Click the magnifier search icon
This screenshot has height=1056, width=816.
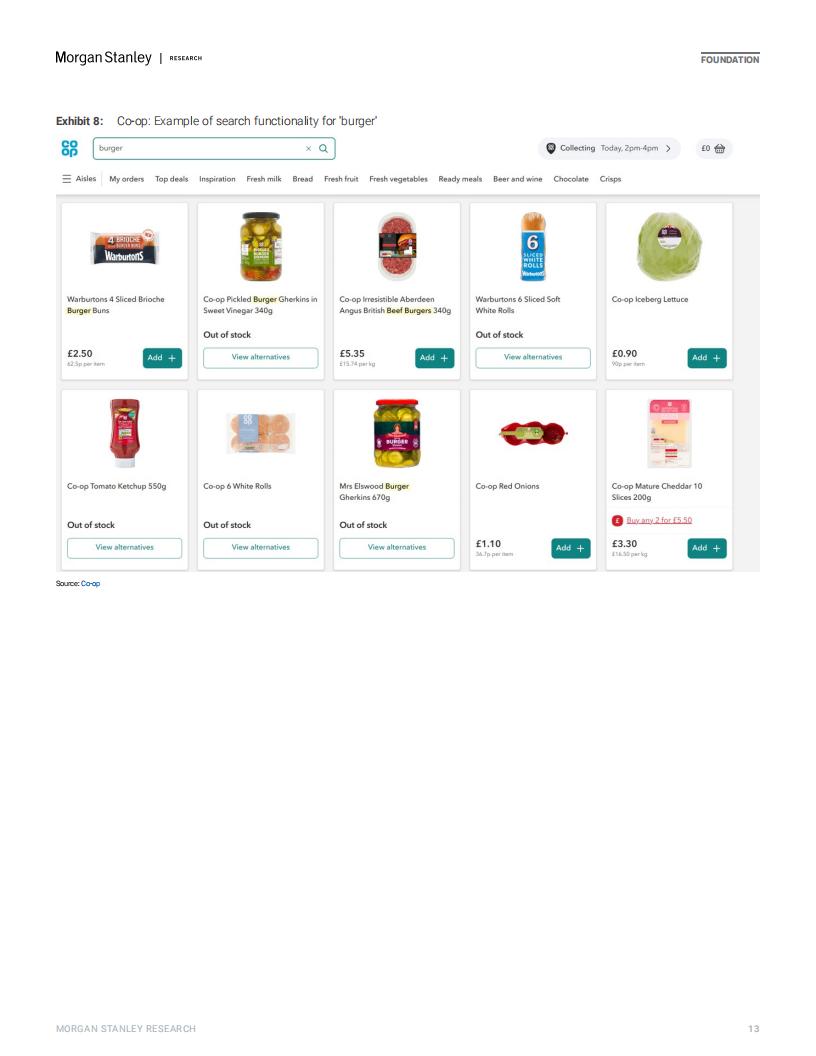324,149
